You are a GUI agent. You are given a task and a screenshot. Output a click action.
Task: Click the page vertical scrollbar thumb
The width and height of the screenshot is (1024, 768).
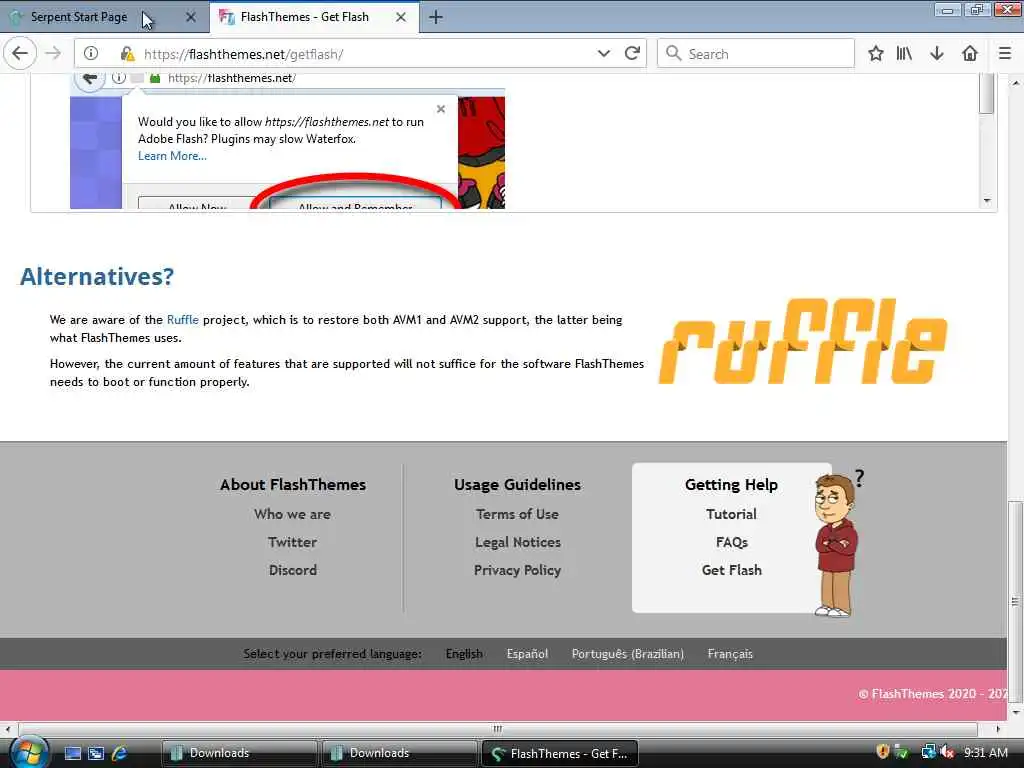click(1015, 601)
